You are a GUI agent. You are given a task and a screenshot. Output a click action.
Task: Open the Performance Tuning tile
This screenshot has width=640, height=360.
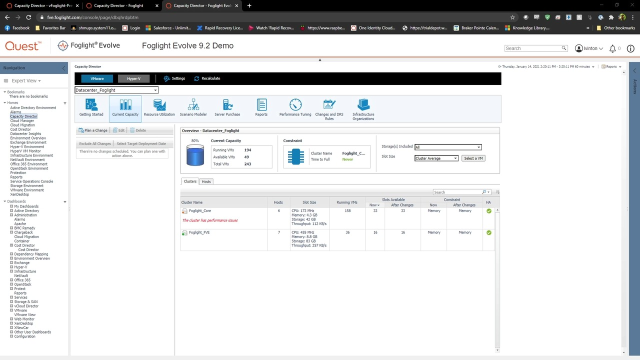coord(295,108)
